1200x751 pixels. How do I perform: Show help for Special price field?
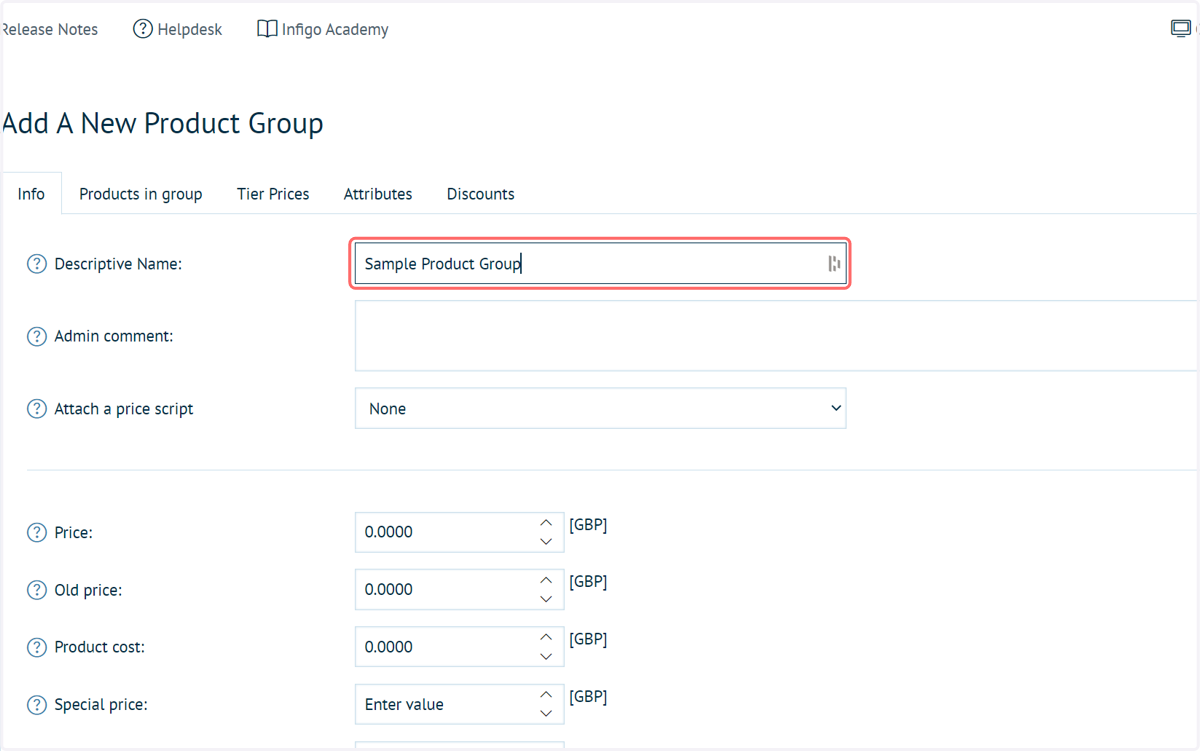[37, 705]
